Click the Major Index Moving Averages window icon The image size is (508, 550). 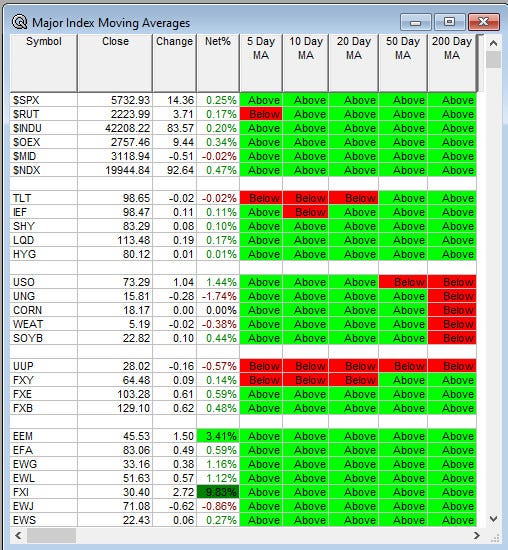(19, 22)
